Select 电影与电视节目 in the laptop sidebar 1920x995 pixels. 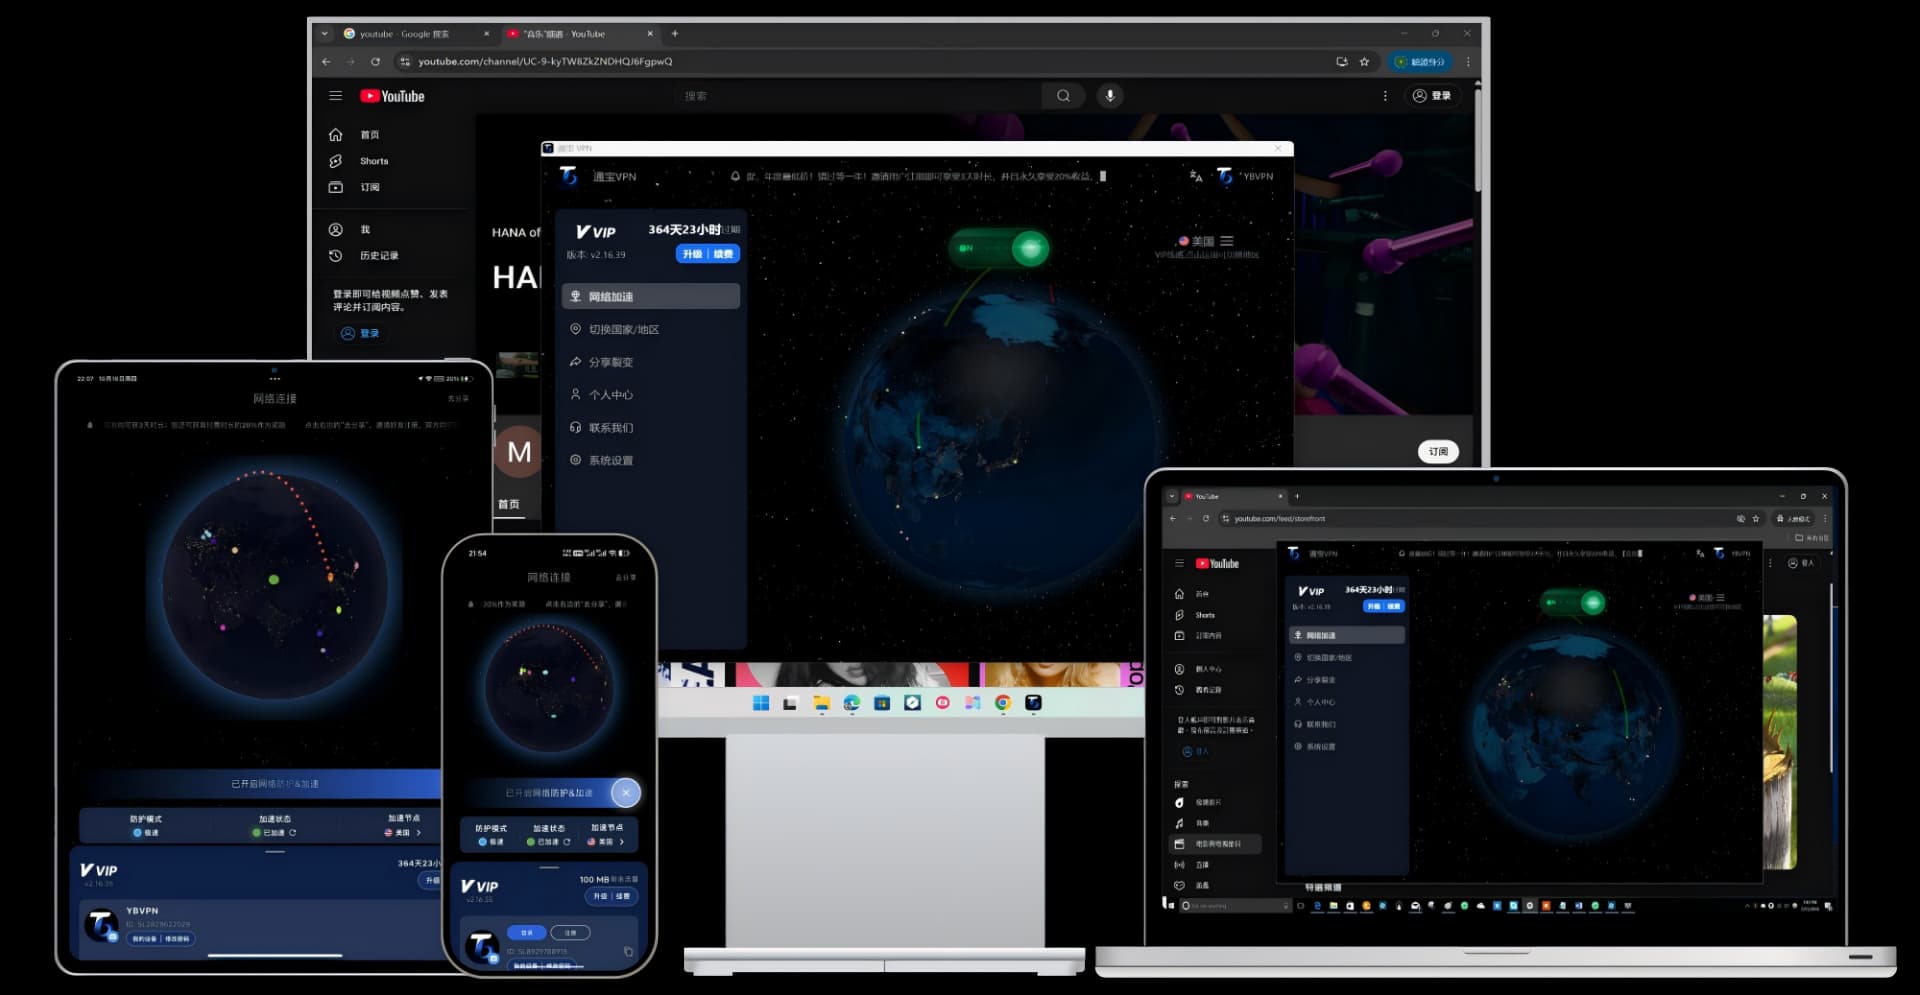[1218, 843]
